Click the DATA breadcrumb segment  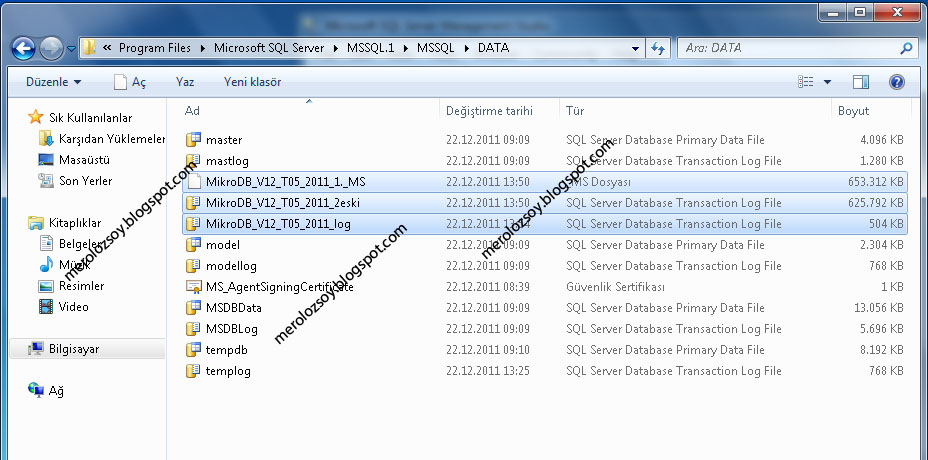(x=494, y=48)
